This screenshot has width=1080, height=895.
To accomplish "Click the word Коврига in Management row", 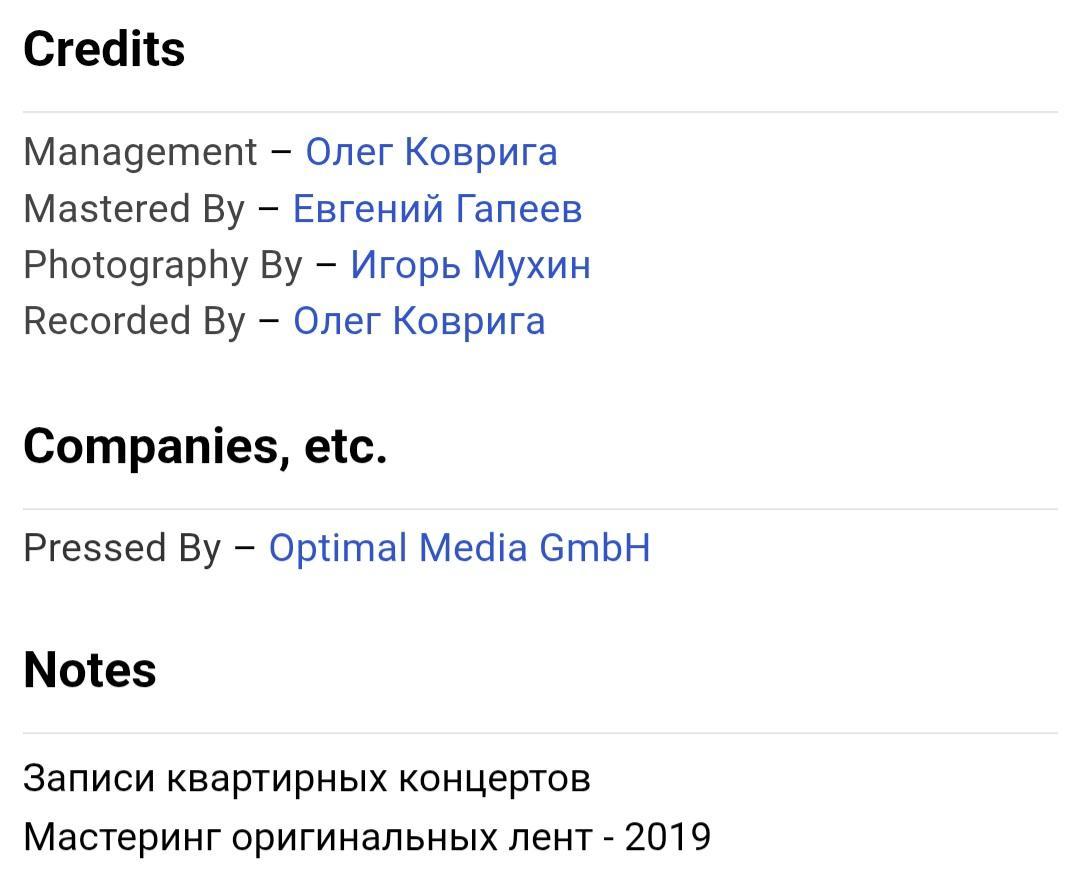I will 481,152.
